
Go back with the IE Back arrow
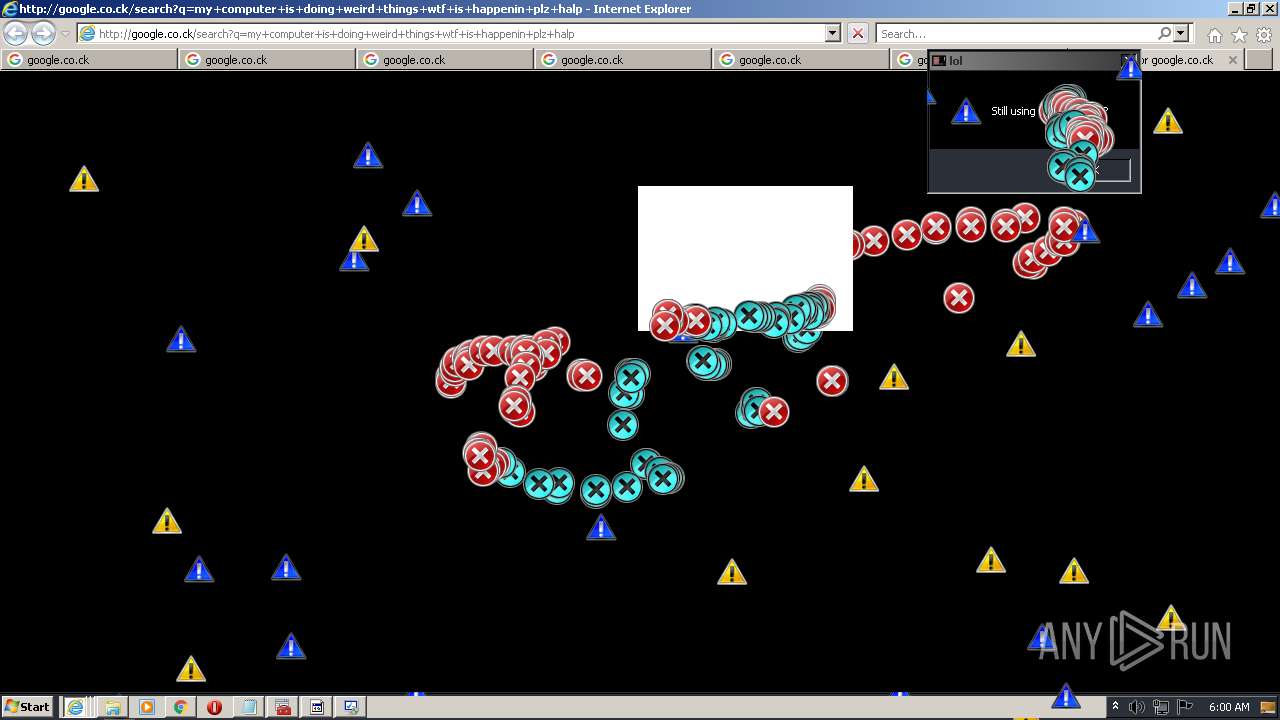click(x=15, y=33)
